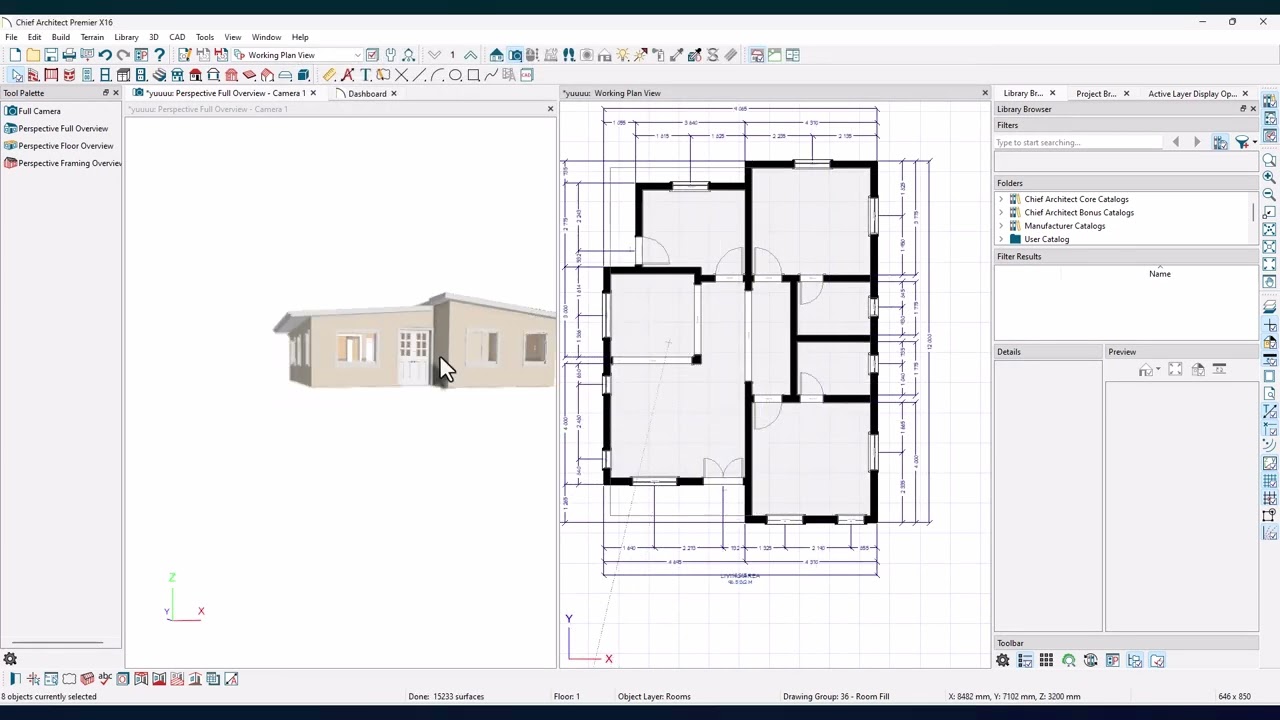Expand Manufacturer Catalogs folder
Image resolution: width=1280 pixels, height=720 pixels.
[1001, 226]
